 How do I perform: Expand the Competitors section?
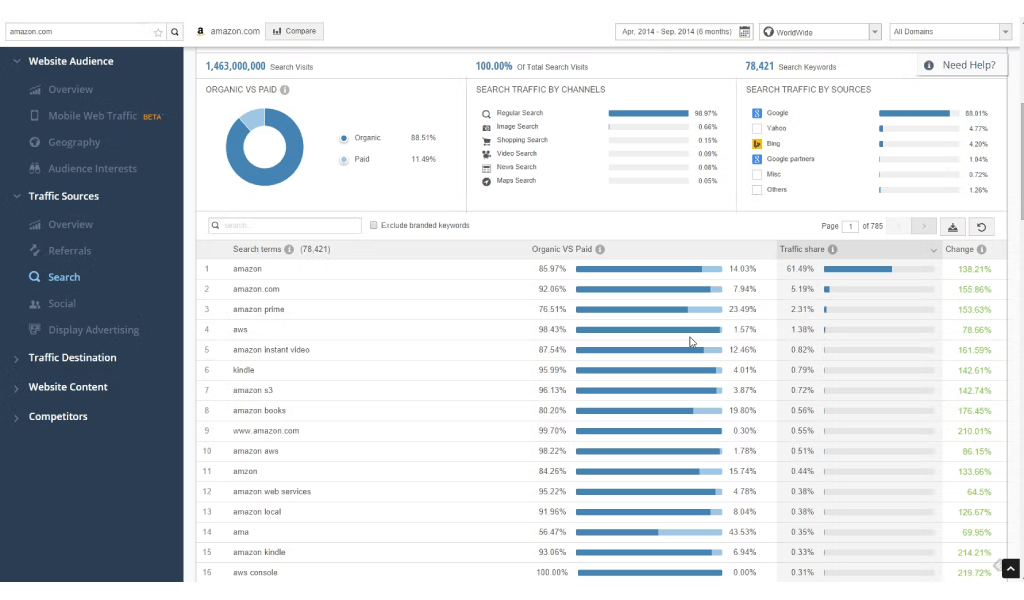coord(17,417)
